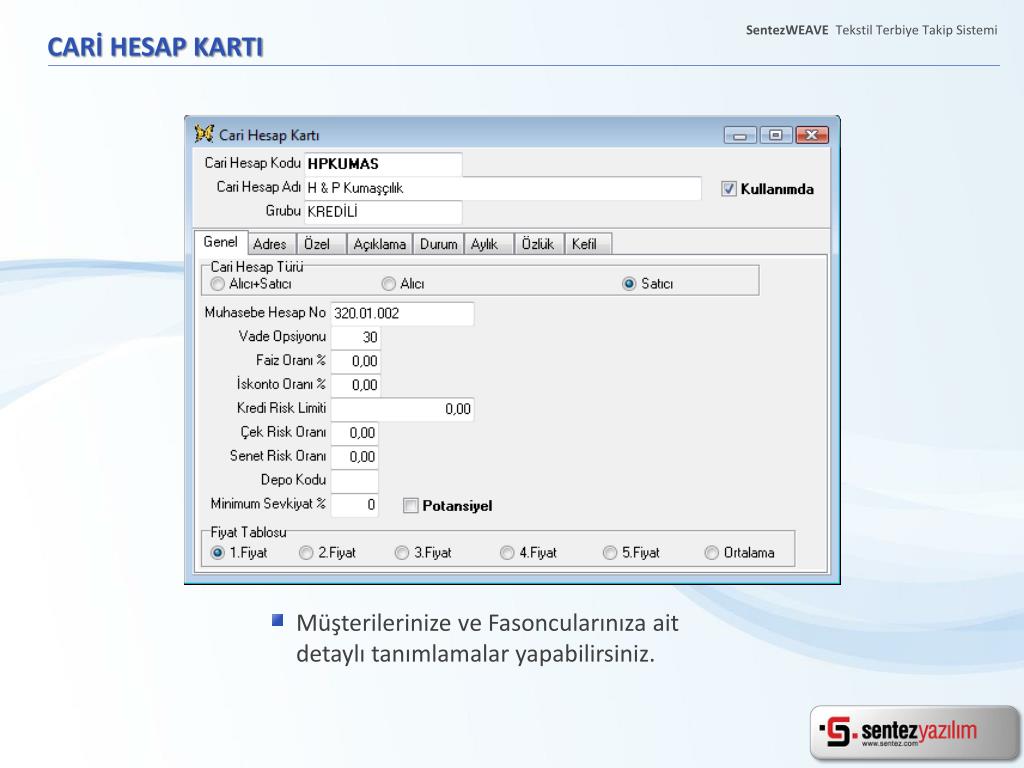Choose 1.Fiyat price table option
Viewport: 1024px width, 768px height.
(217, 552)
